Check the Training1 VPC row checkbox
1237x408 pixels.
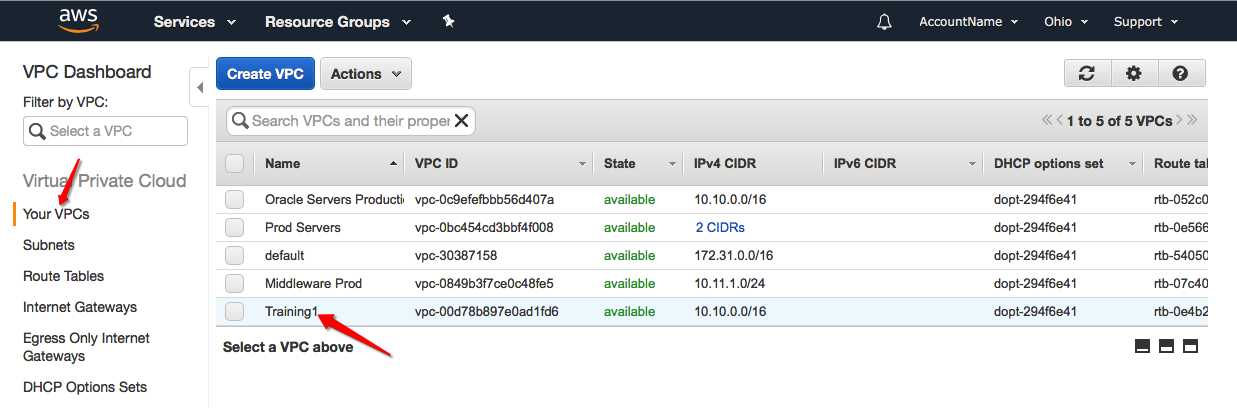235,312
